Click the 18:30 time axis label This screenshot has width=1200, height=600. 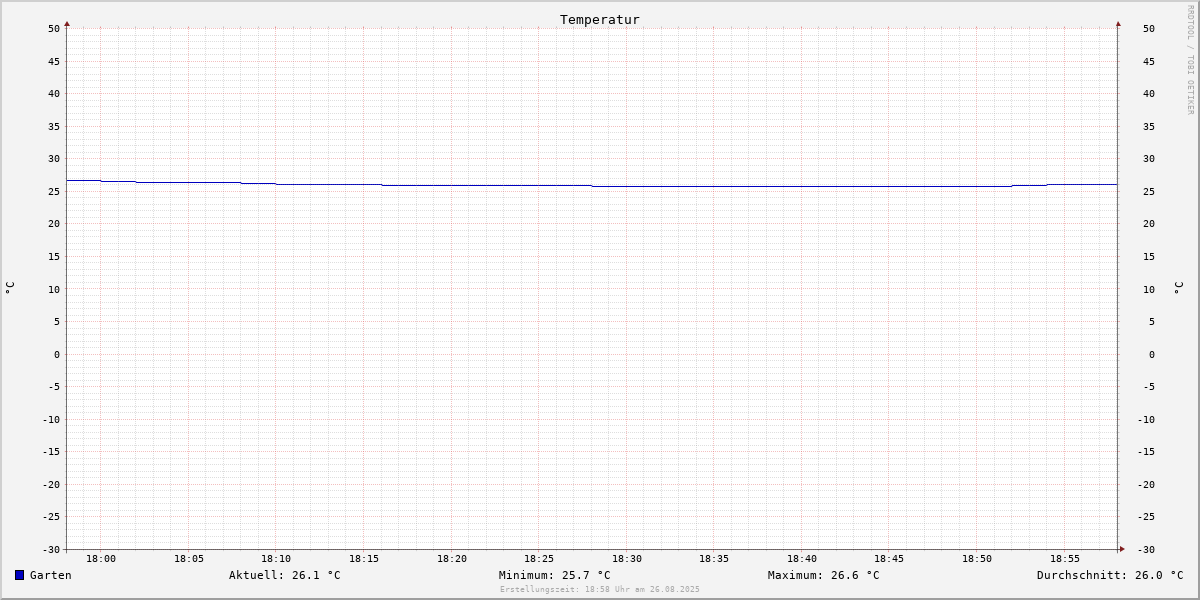[627, 559]
